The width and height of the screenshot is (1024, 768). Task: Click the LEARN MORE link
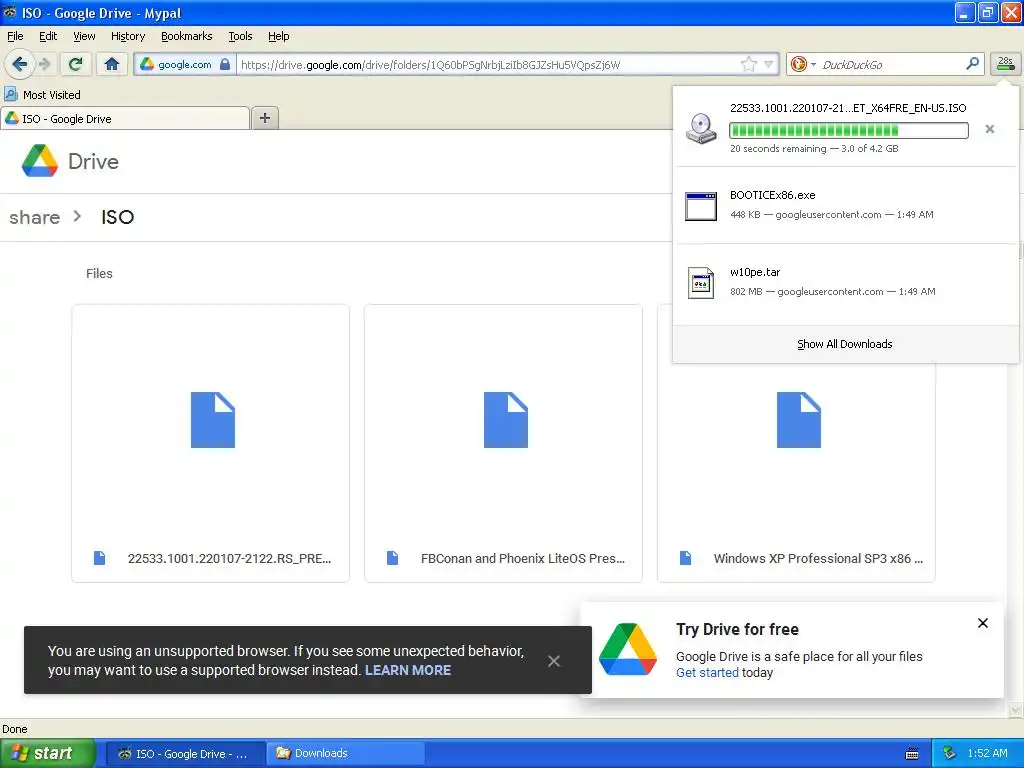tap(408, 670)
